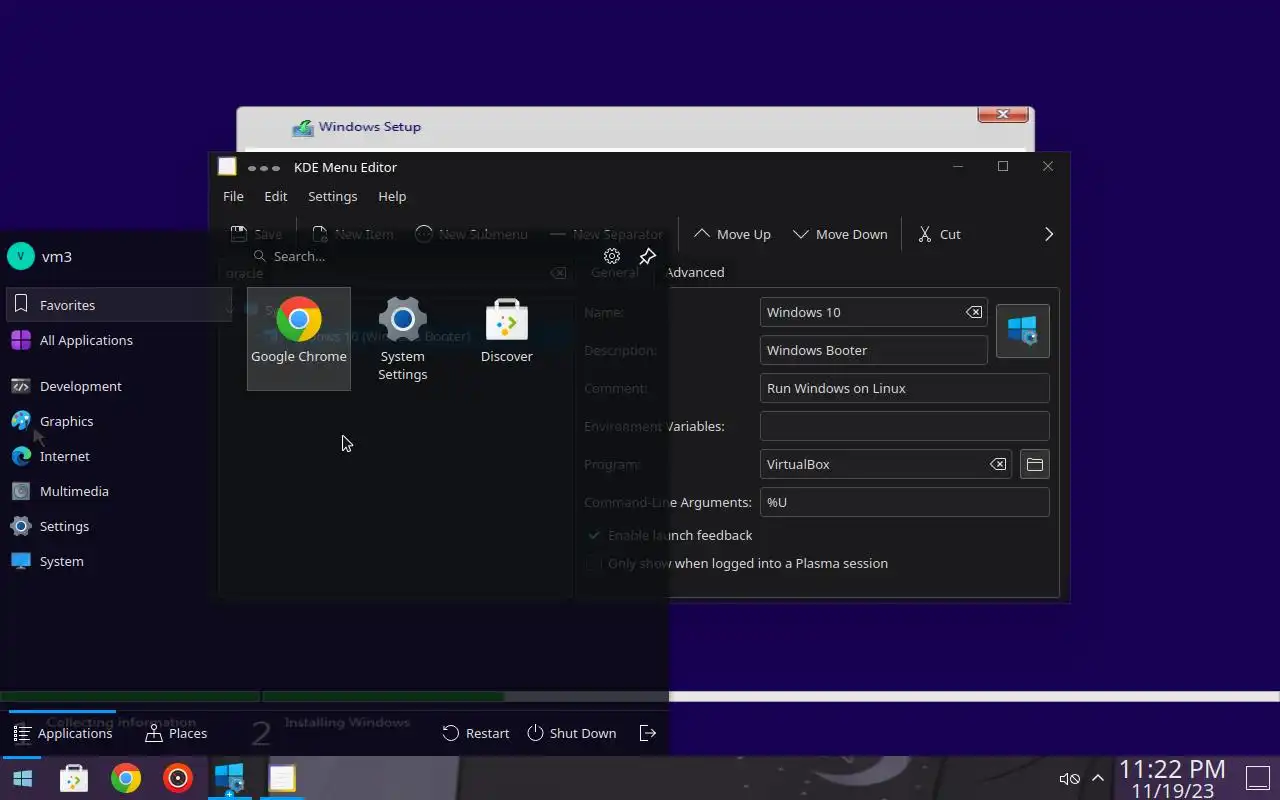Clear the Name field text
1280x800 pixels.
[974, 312]
